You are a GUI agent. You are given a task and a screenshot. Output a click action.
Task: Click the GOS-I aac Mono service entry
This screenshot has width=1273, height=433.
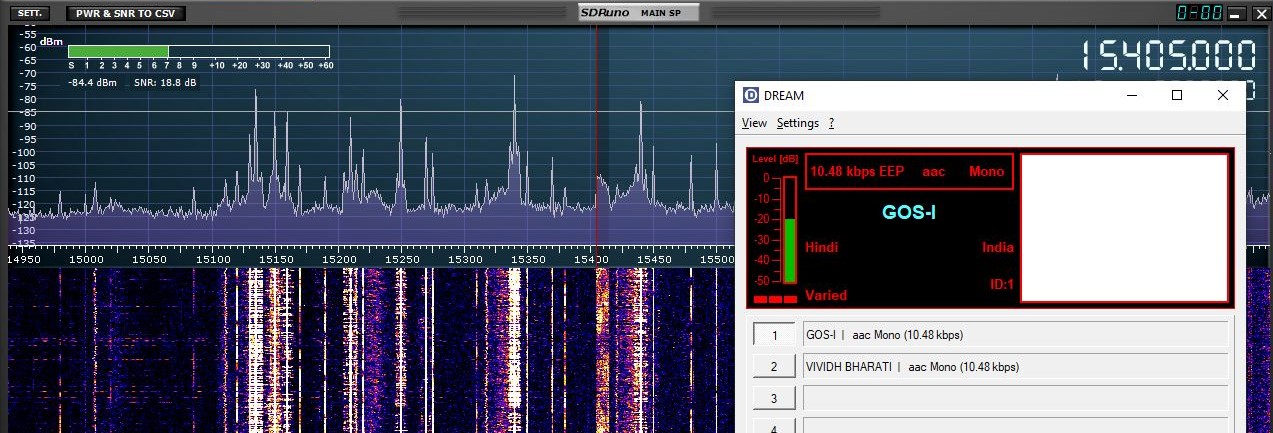(x=1015, y=335)
